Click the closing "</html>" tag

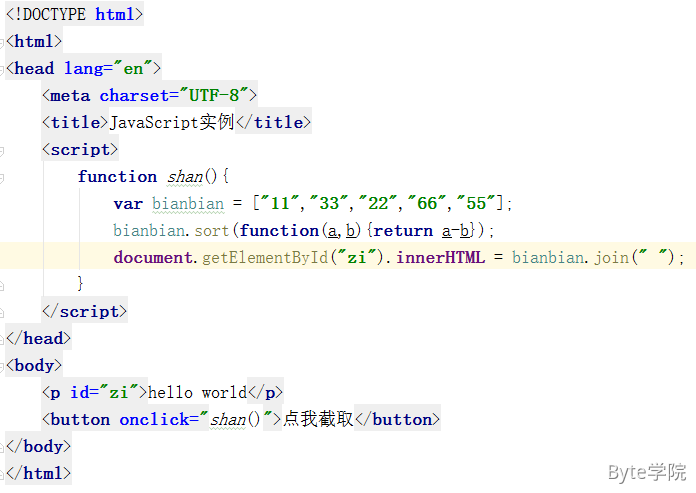pyautogui.click(x=38, y=473)
